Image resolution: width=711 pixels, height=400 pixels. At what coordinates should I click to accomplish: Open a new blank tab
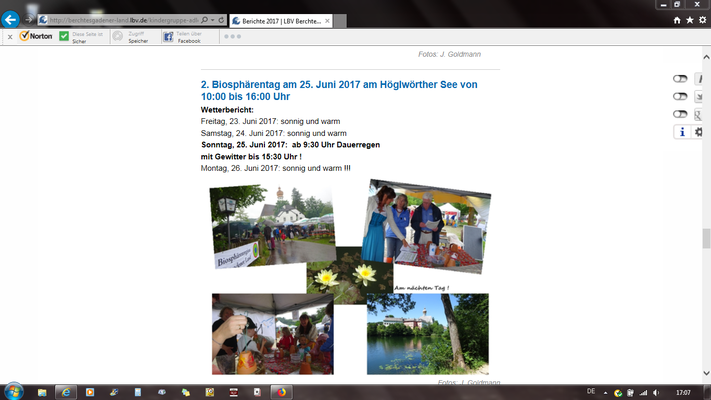pos(341,21)
